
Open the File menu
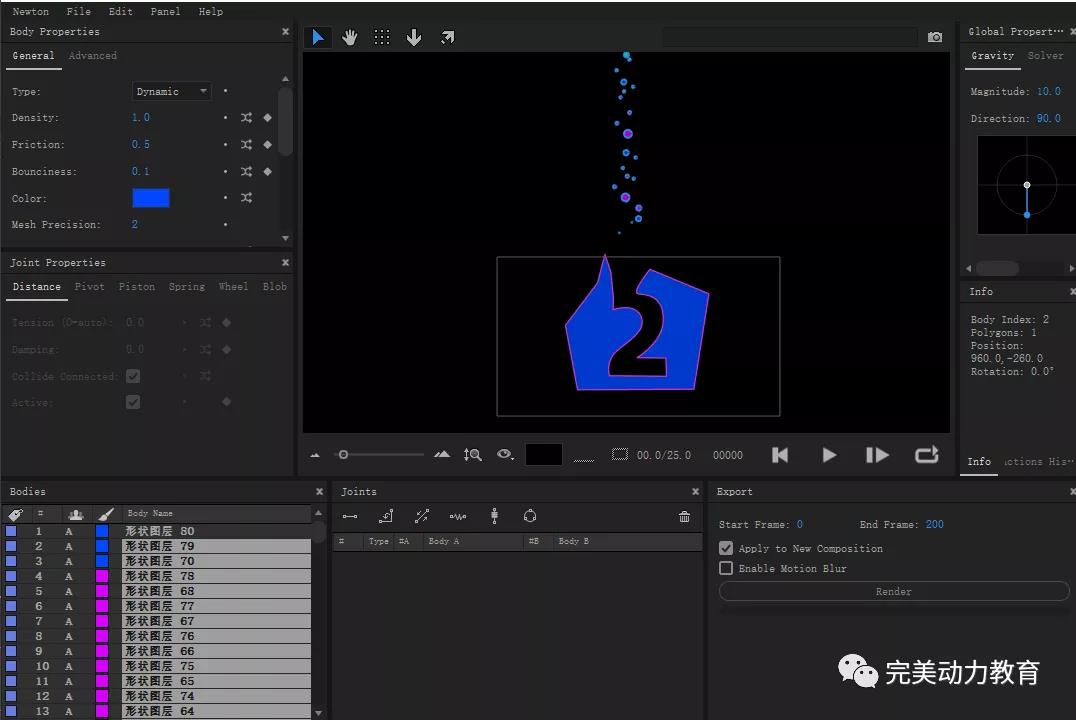click(78, 11)
